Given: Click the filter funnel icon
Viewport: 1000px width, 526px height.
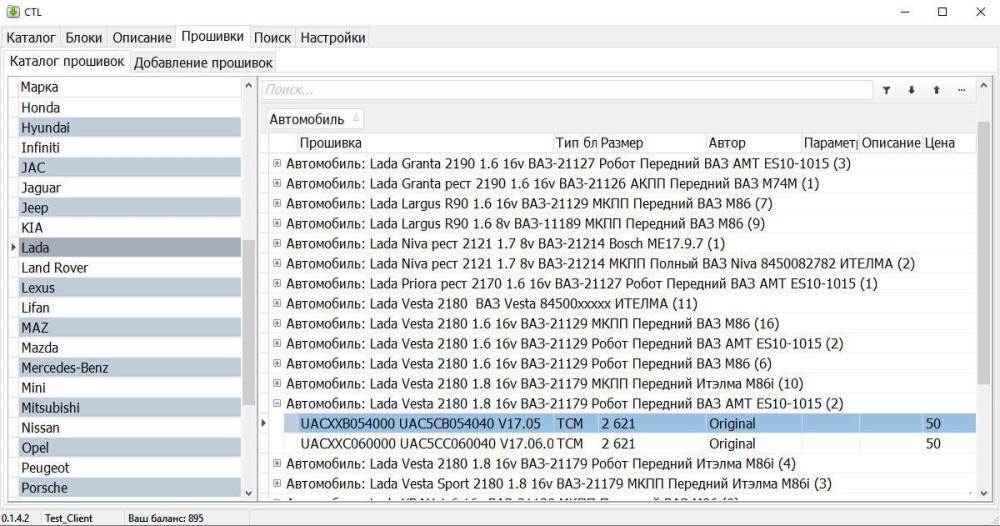Looking at the screenshot, I should coord(886,90).
